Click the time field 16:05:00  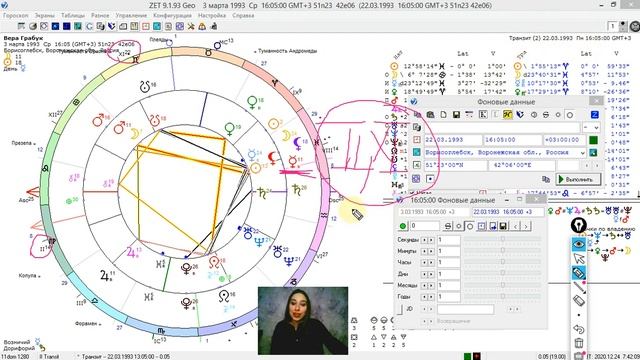513,140
